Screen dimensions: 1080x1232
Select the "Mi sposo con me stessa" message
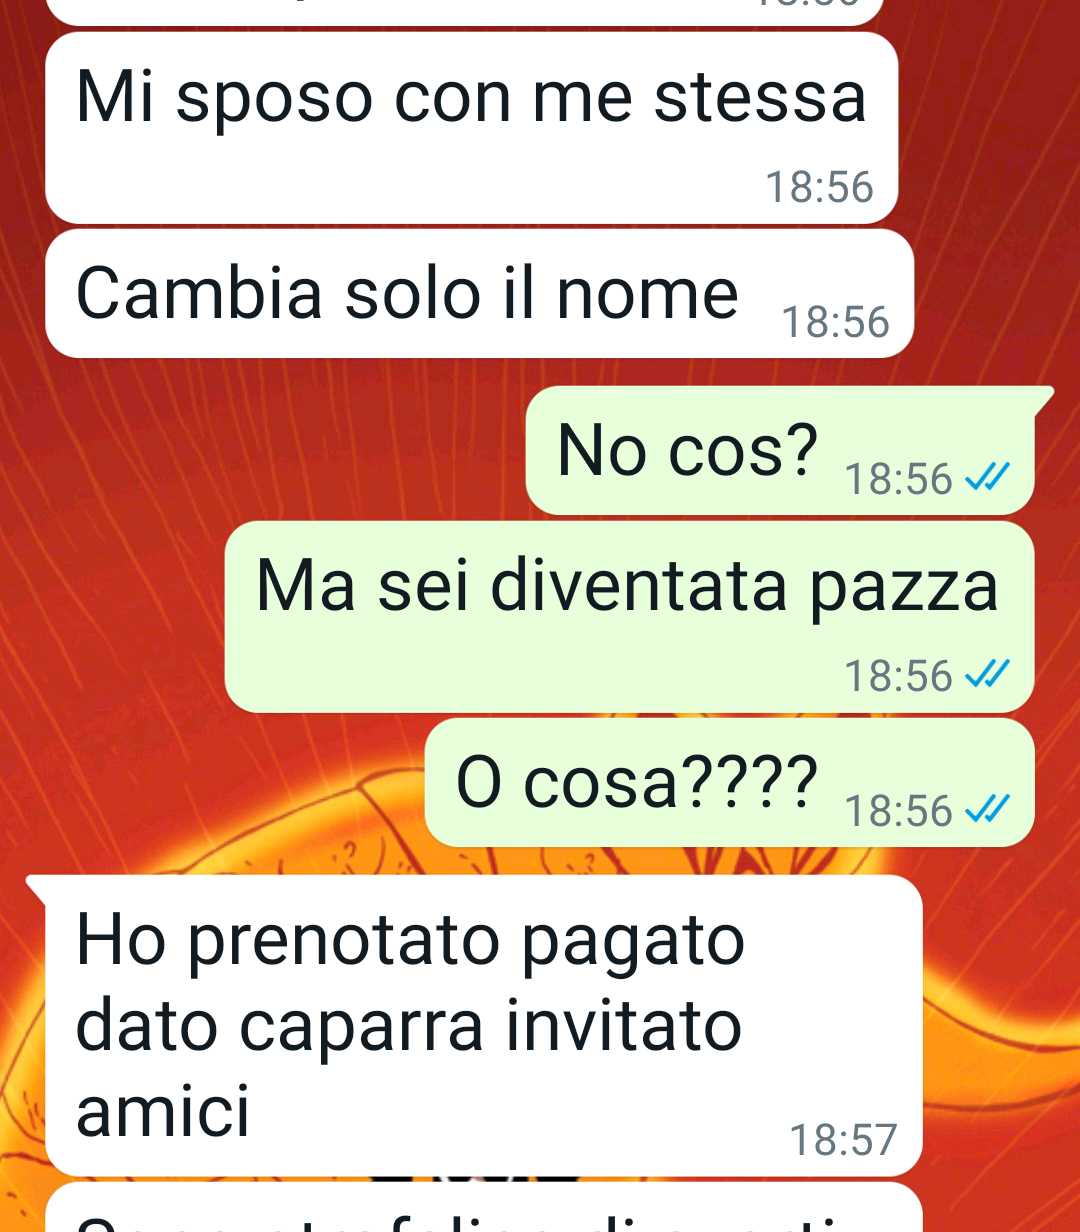pyautogui.click(x=471, y=128)
